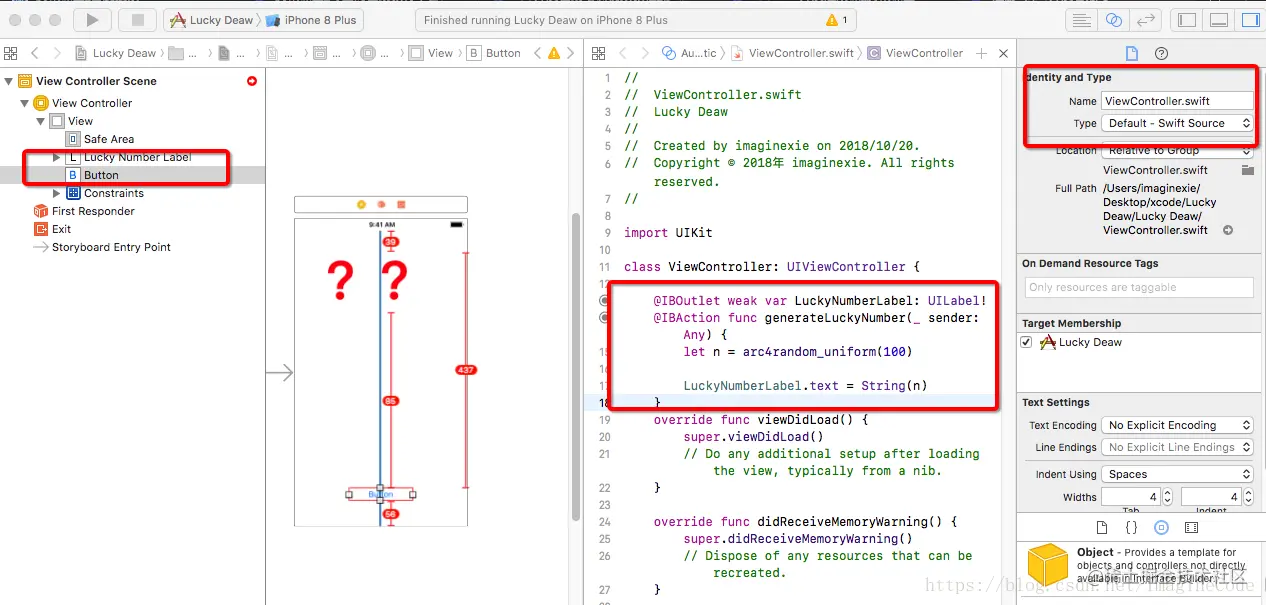Image resolution: width=1266 pixels, height=605 pixels.
Task: Click the canvas vertical scrollbar
Action: 576,365
